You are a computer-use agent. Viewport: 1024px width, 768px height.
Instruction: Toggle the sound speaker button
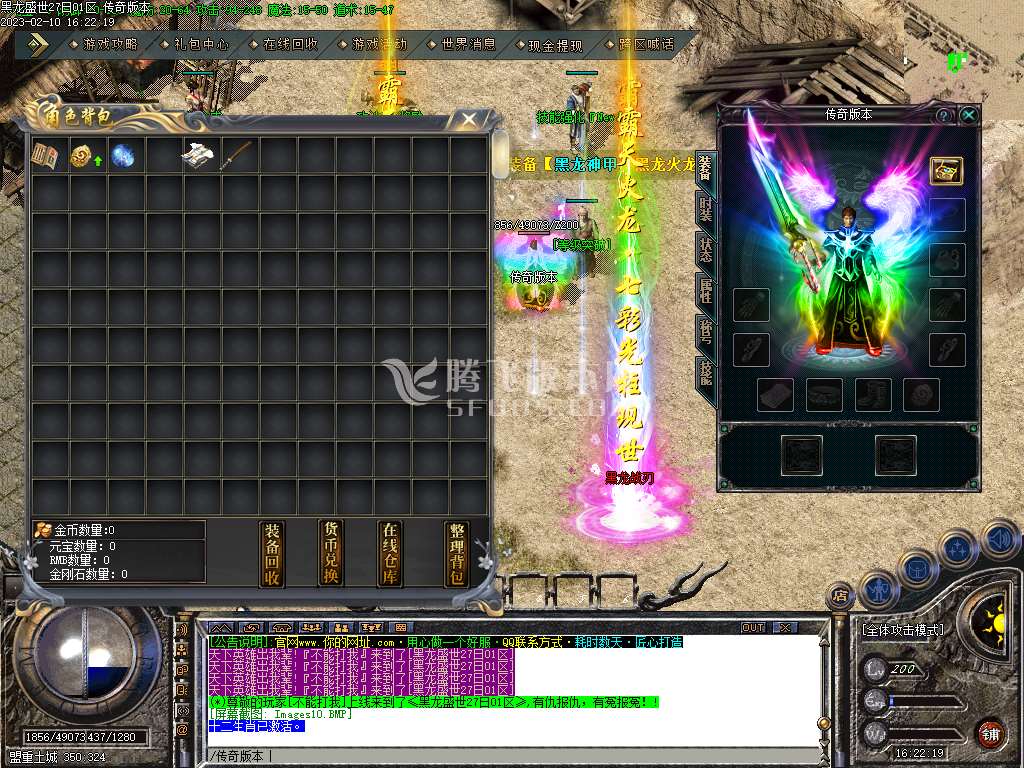[x=999, y=539]
